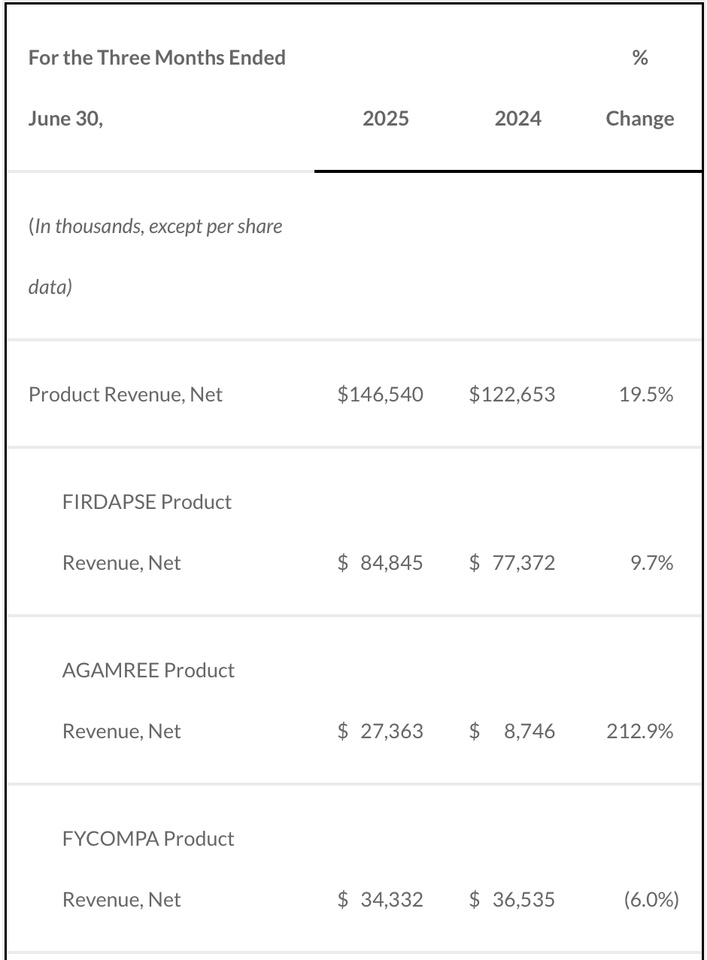This screenshot has width=707, height=960.
Task: Select the $34,332 FYCOMPA 2025 value
Action: coord(380,899)
